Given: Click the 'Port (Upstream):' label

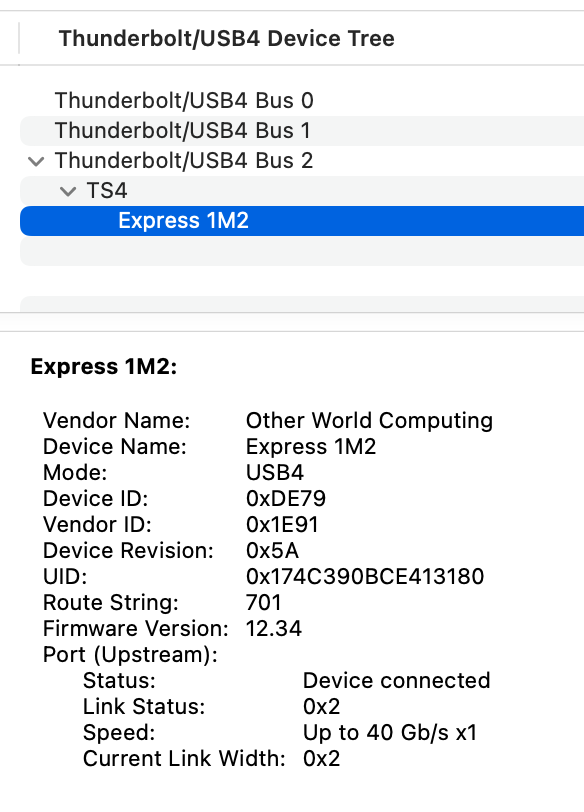Looking at the screenshot, I should [130, 655].
